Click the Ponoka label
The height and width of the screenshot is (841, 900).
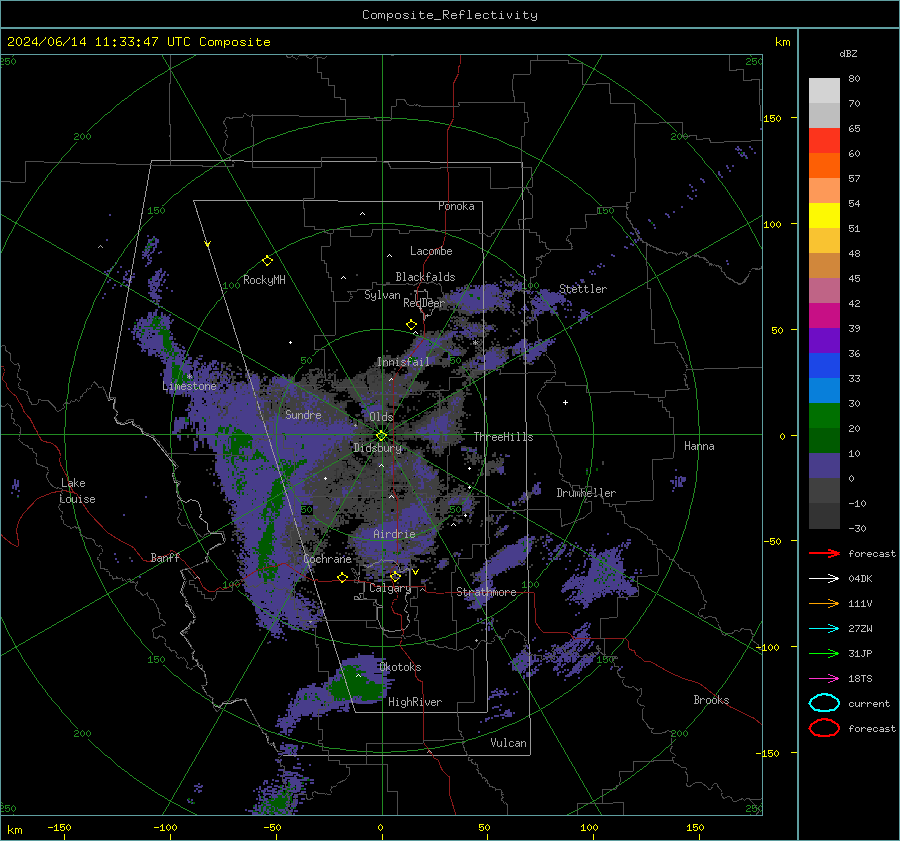click(x=456, y=206)
